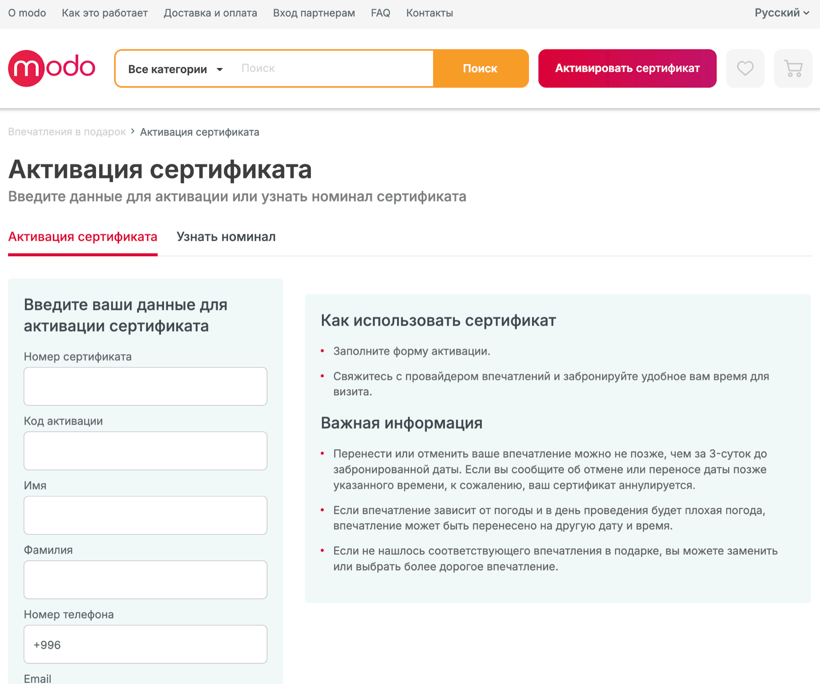Click the Номер сертификата input field
Screen dimensions: 820x684
coord(145,386)
